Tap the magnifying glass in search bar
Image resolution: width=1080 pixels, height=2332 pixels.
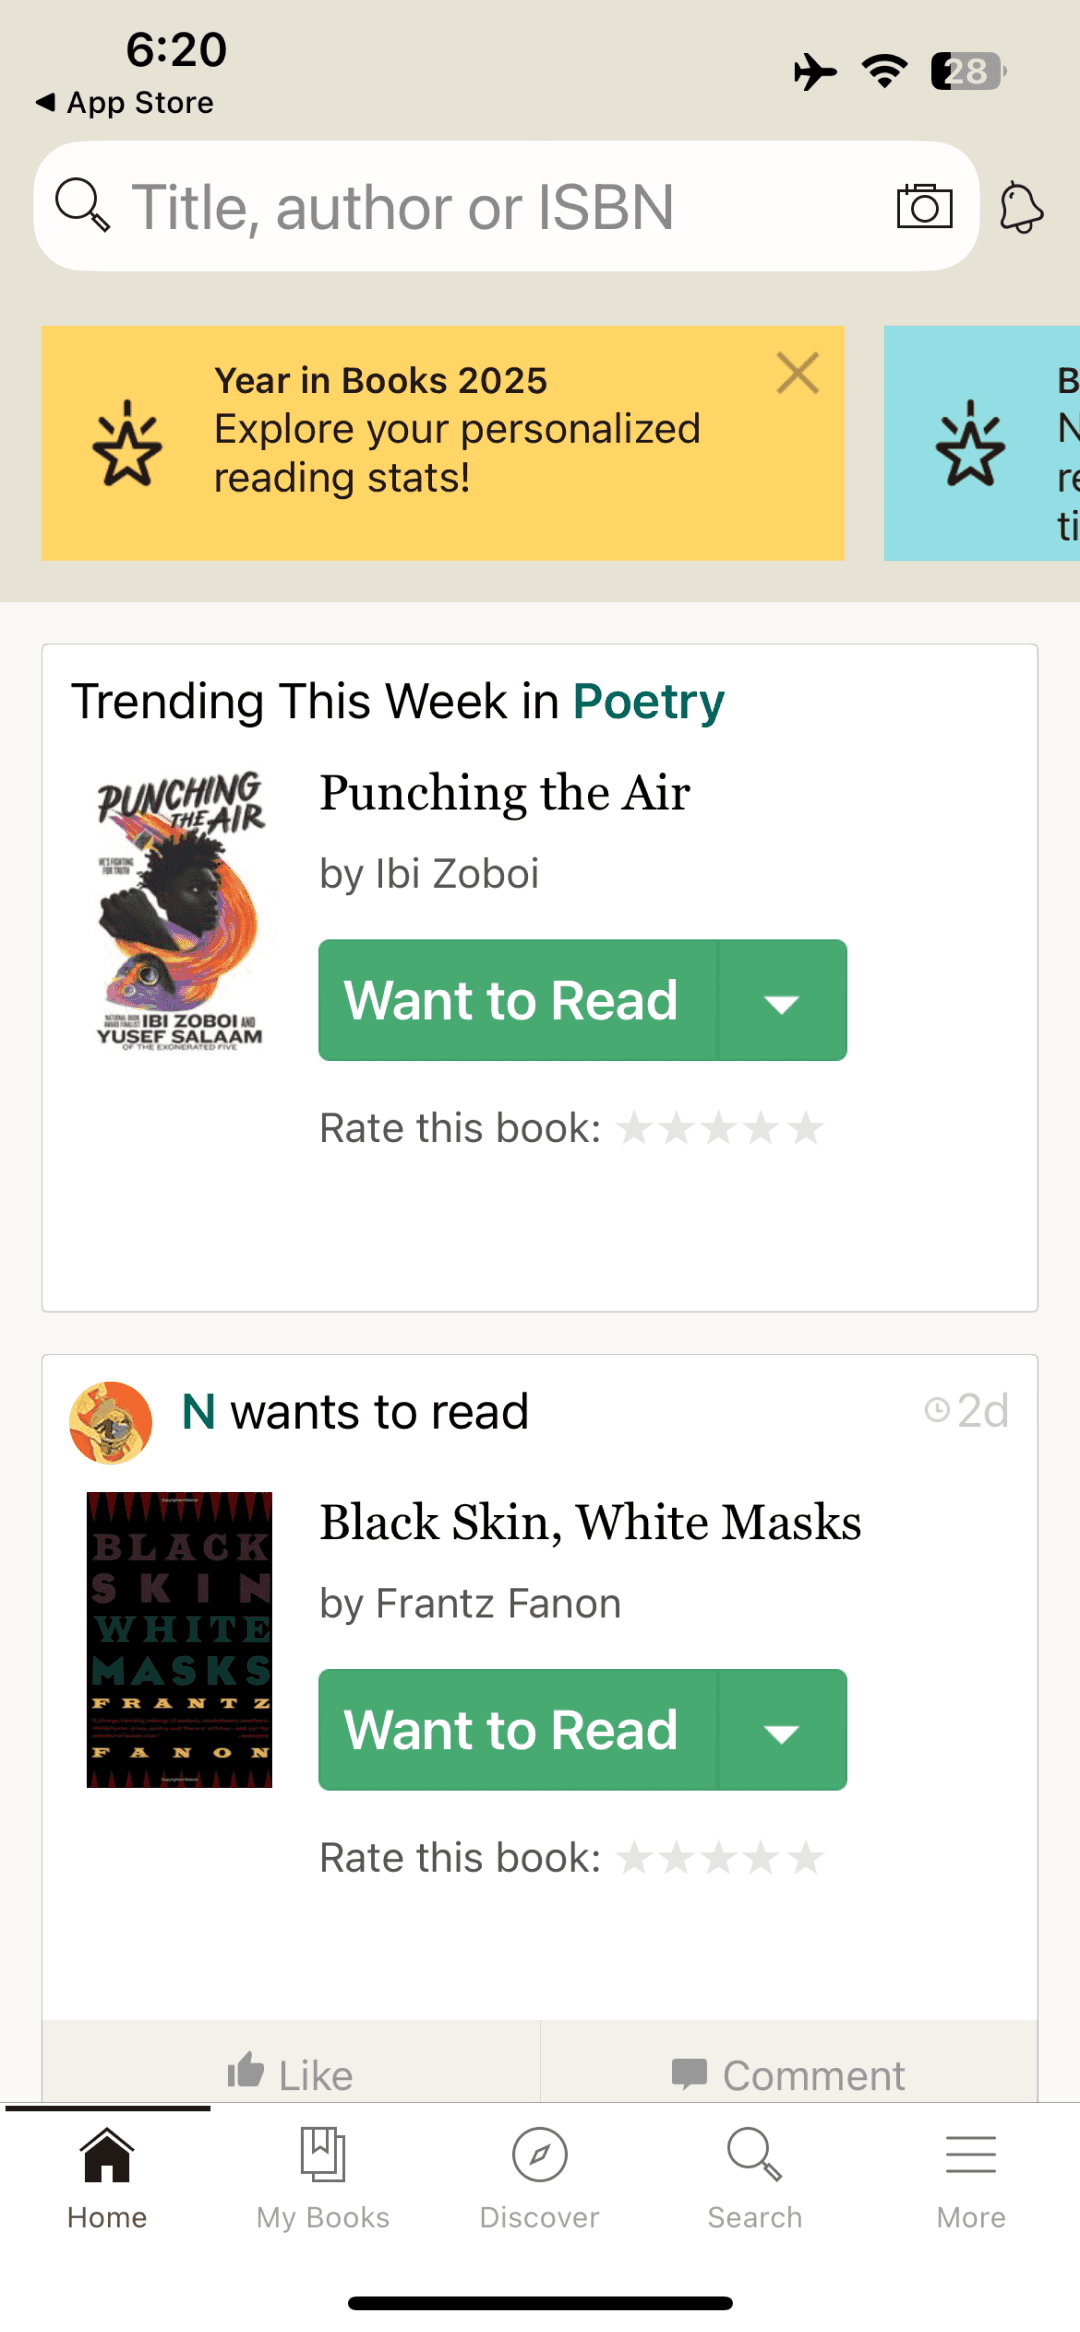[x=82, y=205]
